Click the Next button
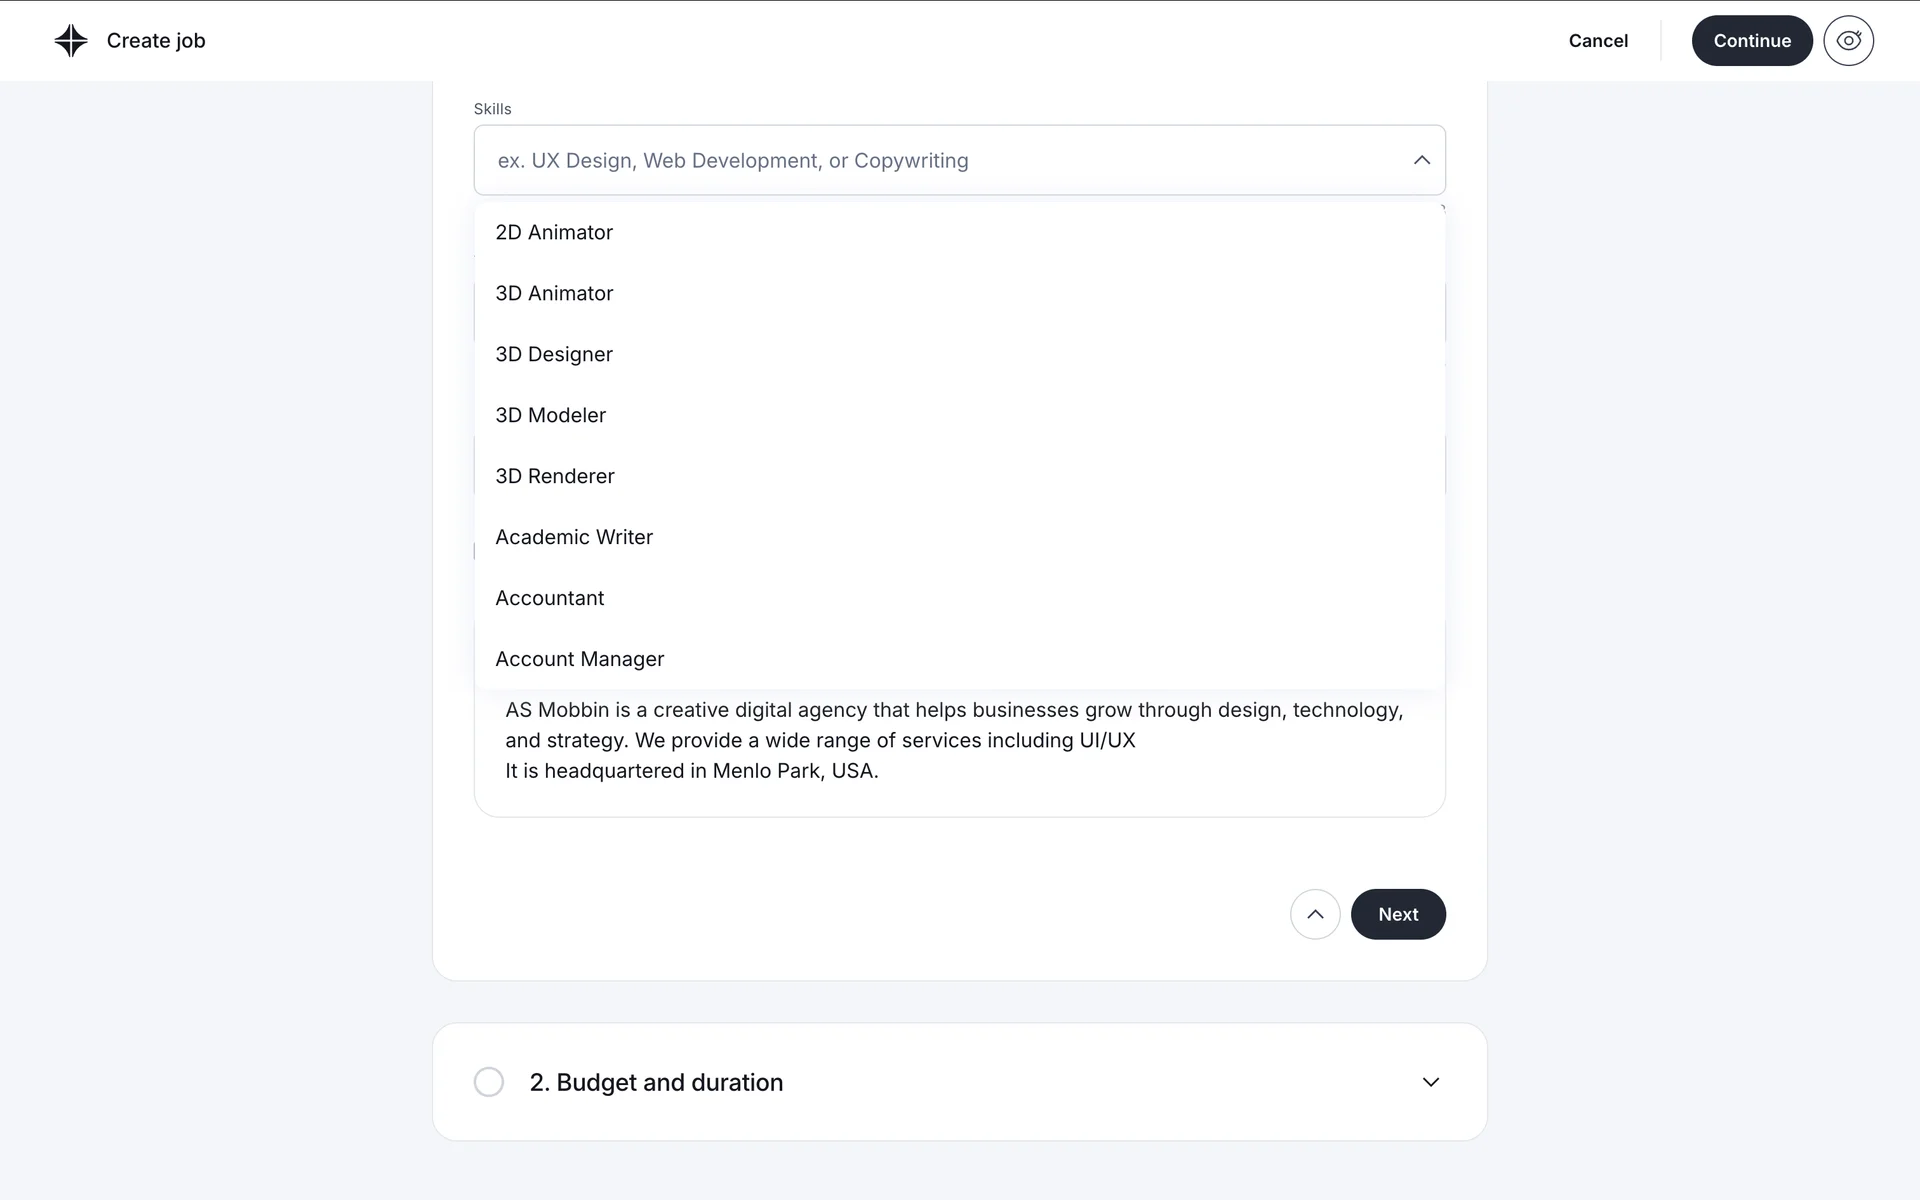Image resolution: width=1920 pixels, height=1200 pixels. tap(1398, 914)
